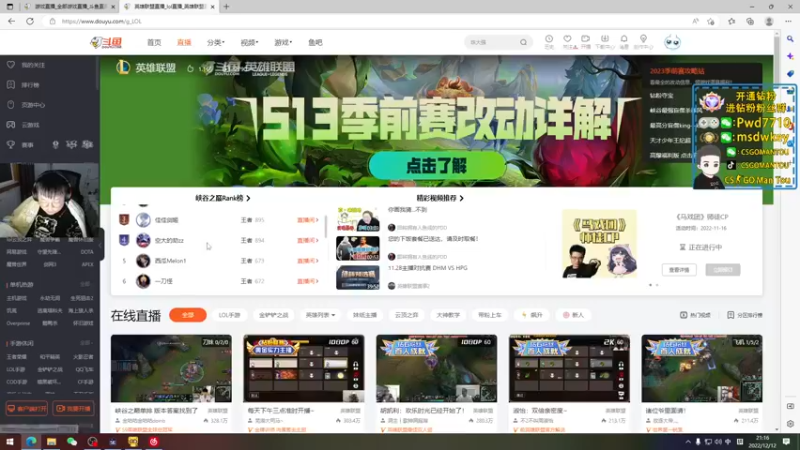Open creator center lightbulb icon
The width and height of the screenshot is (800, 450).
pyautogui.click(x=643, y=41)
